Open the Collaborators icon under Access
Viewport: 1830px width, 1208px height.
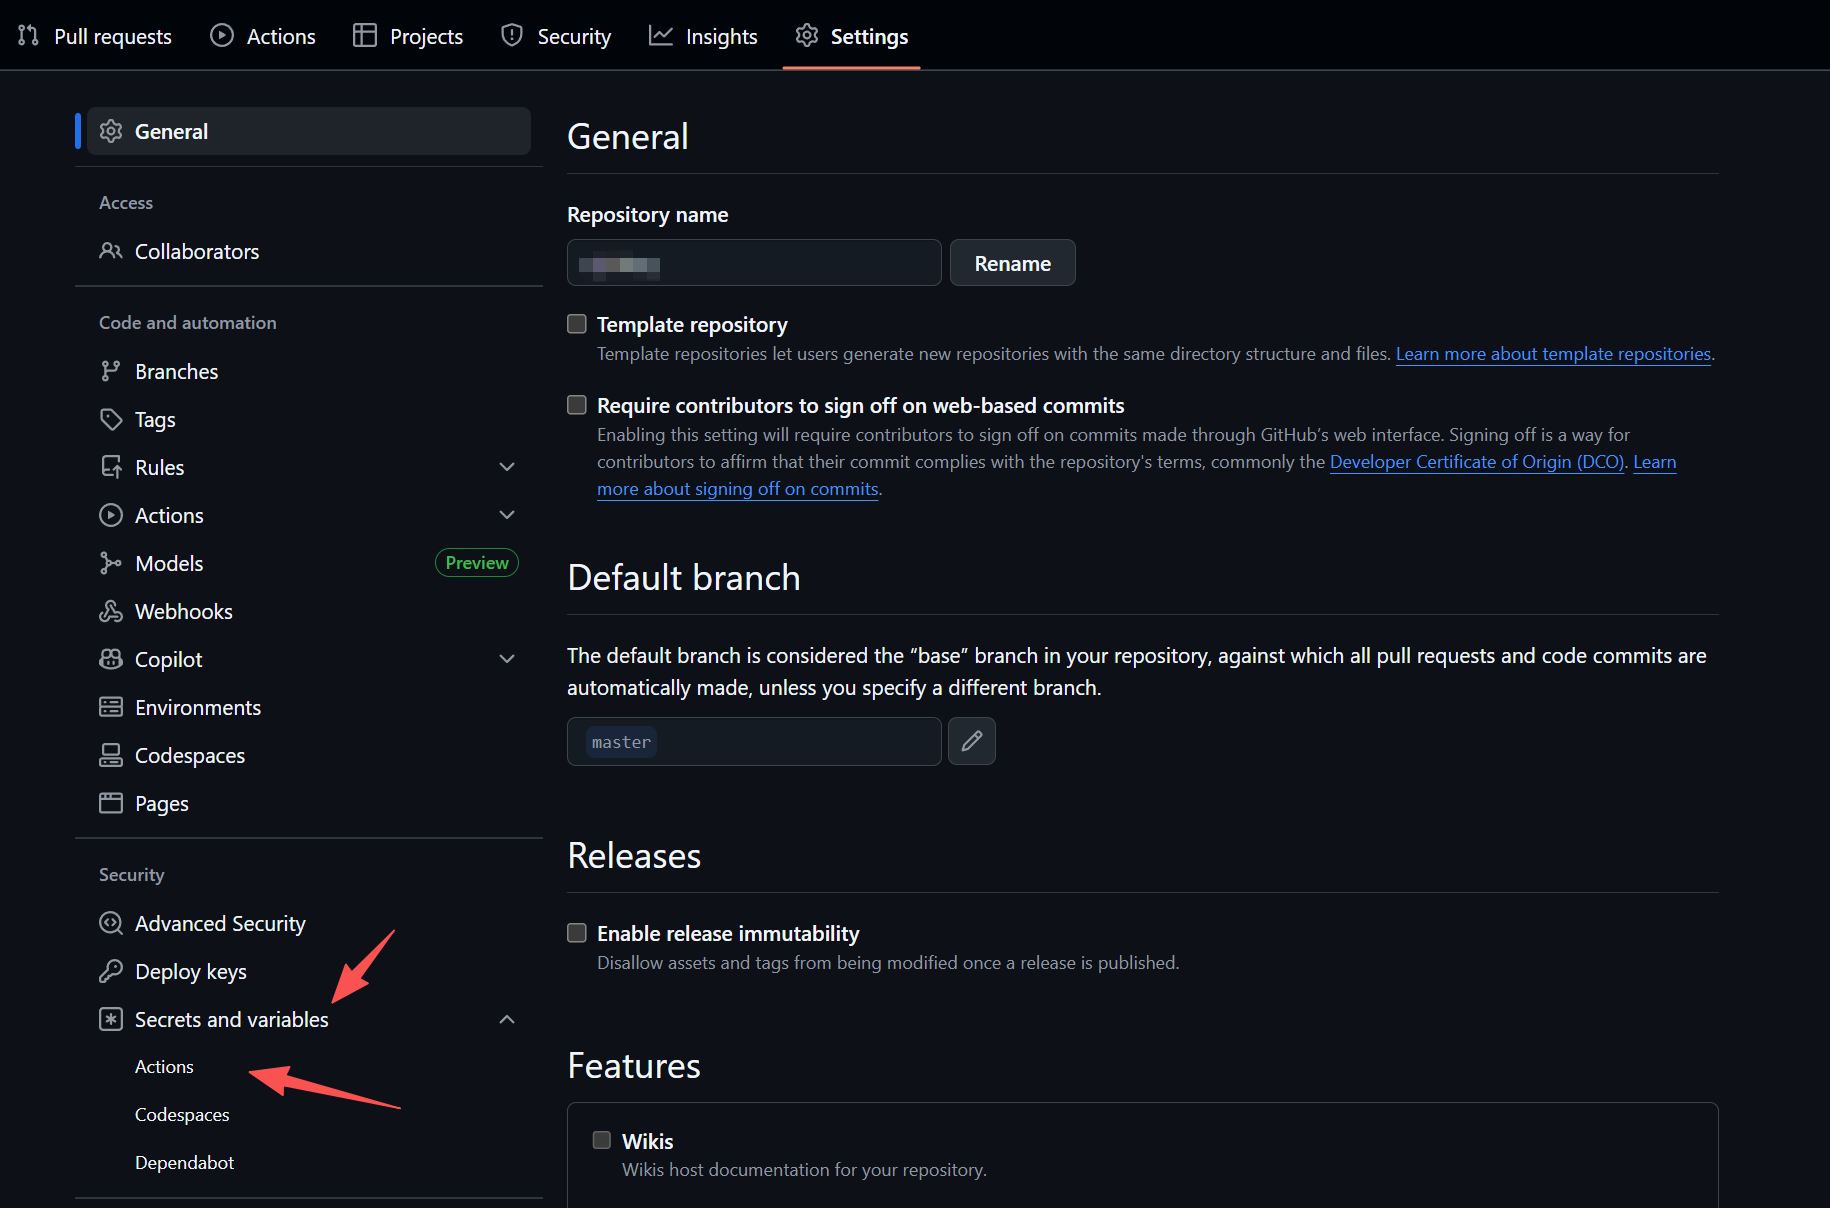pyautogui.click(x=111, y=251)
